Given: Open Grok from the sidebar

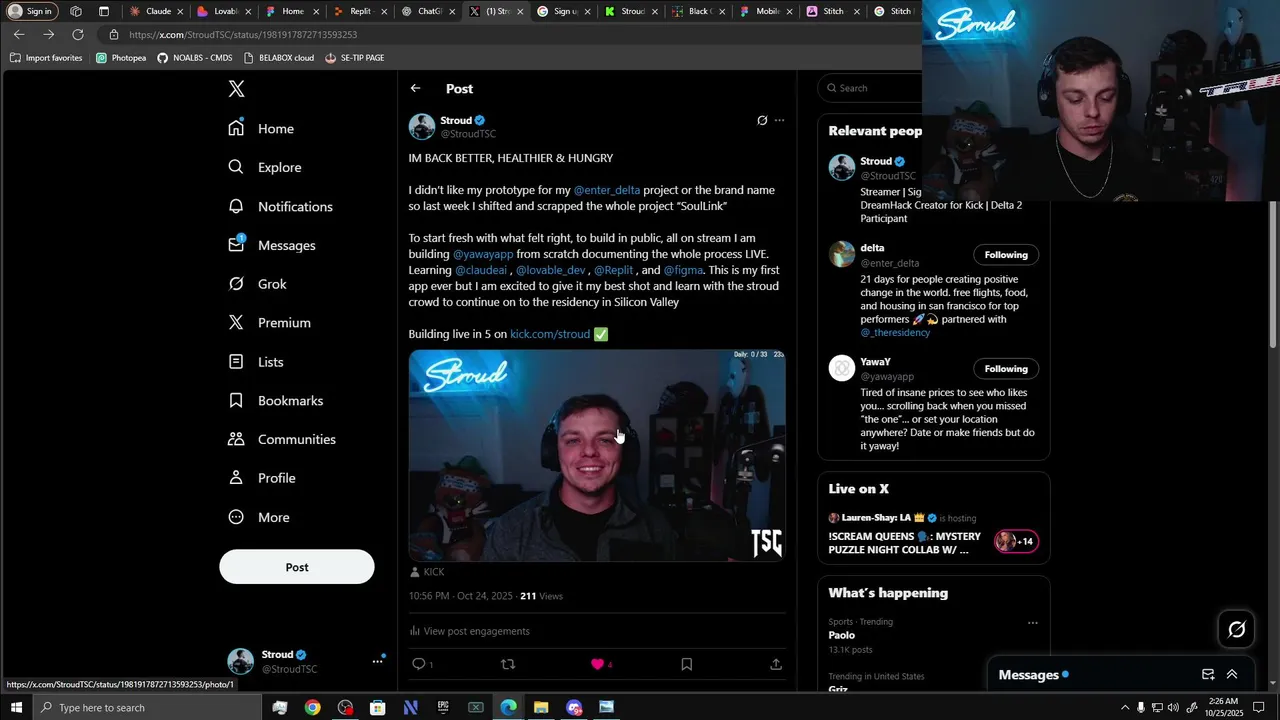Looking at the screenshot, I should [x=257, y=284].
